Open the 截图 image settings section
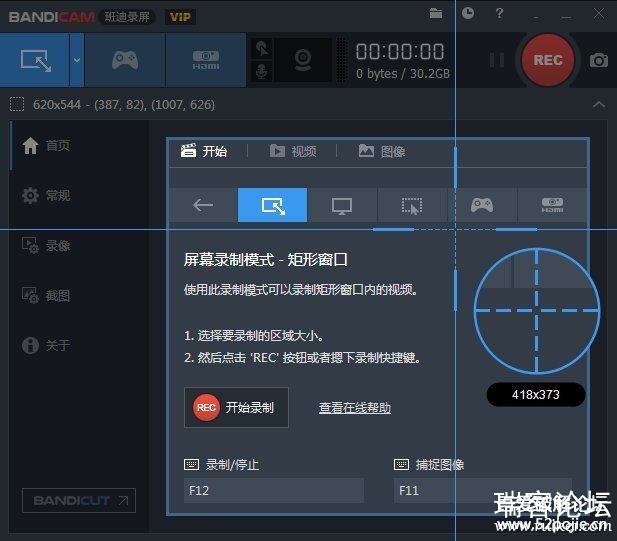 (x=46, y=295)
